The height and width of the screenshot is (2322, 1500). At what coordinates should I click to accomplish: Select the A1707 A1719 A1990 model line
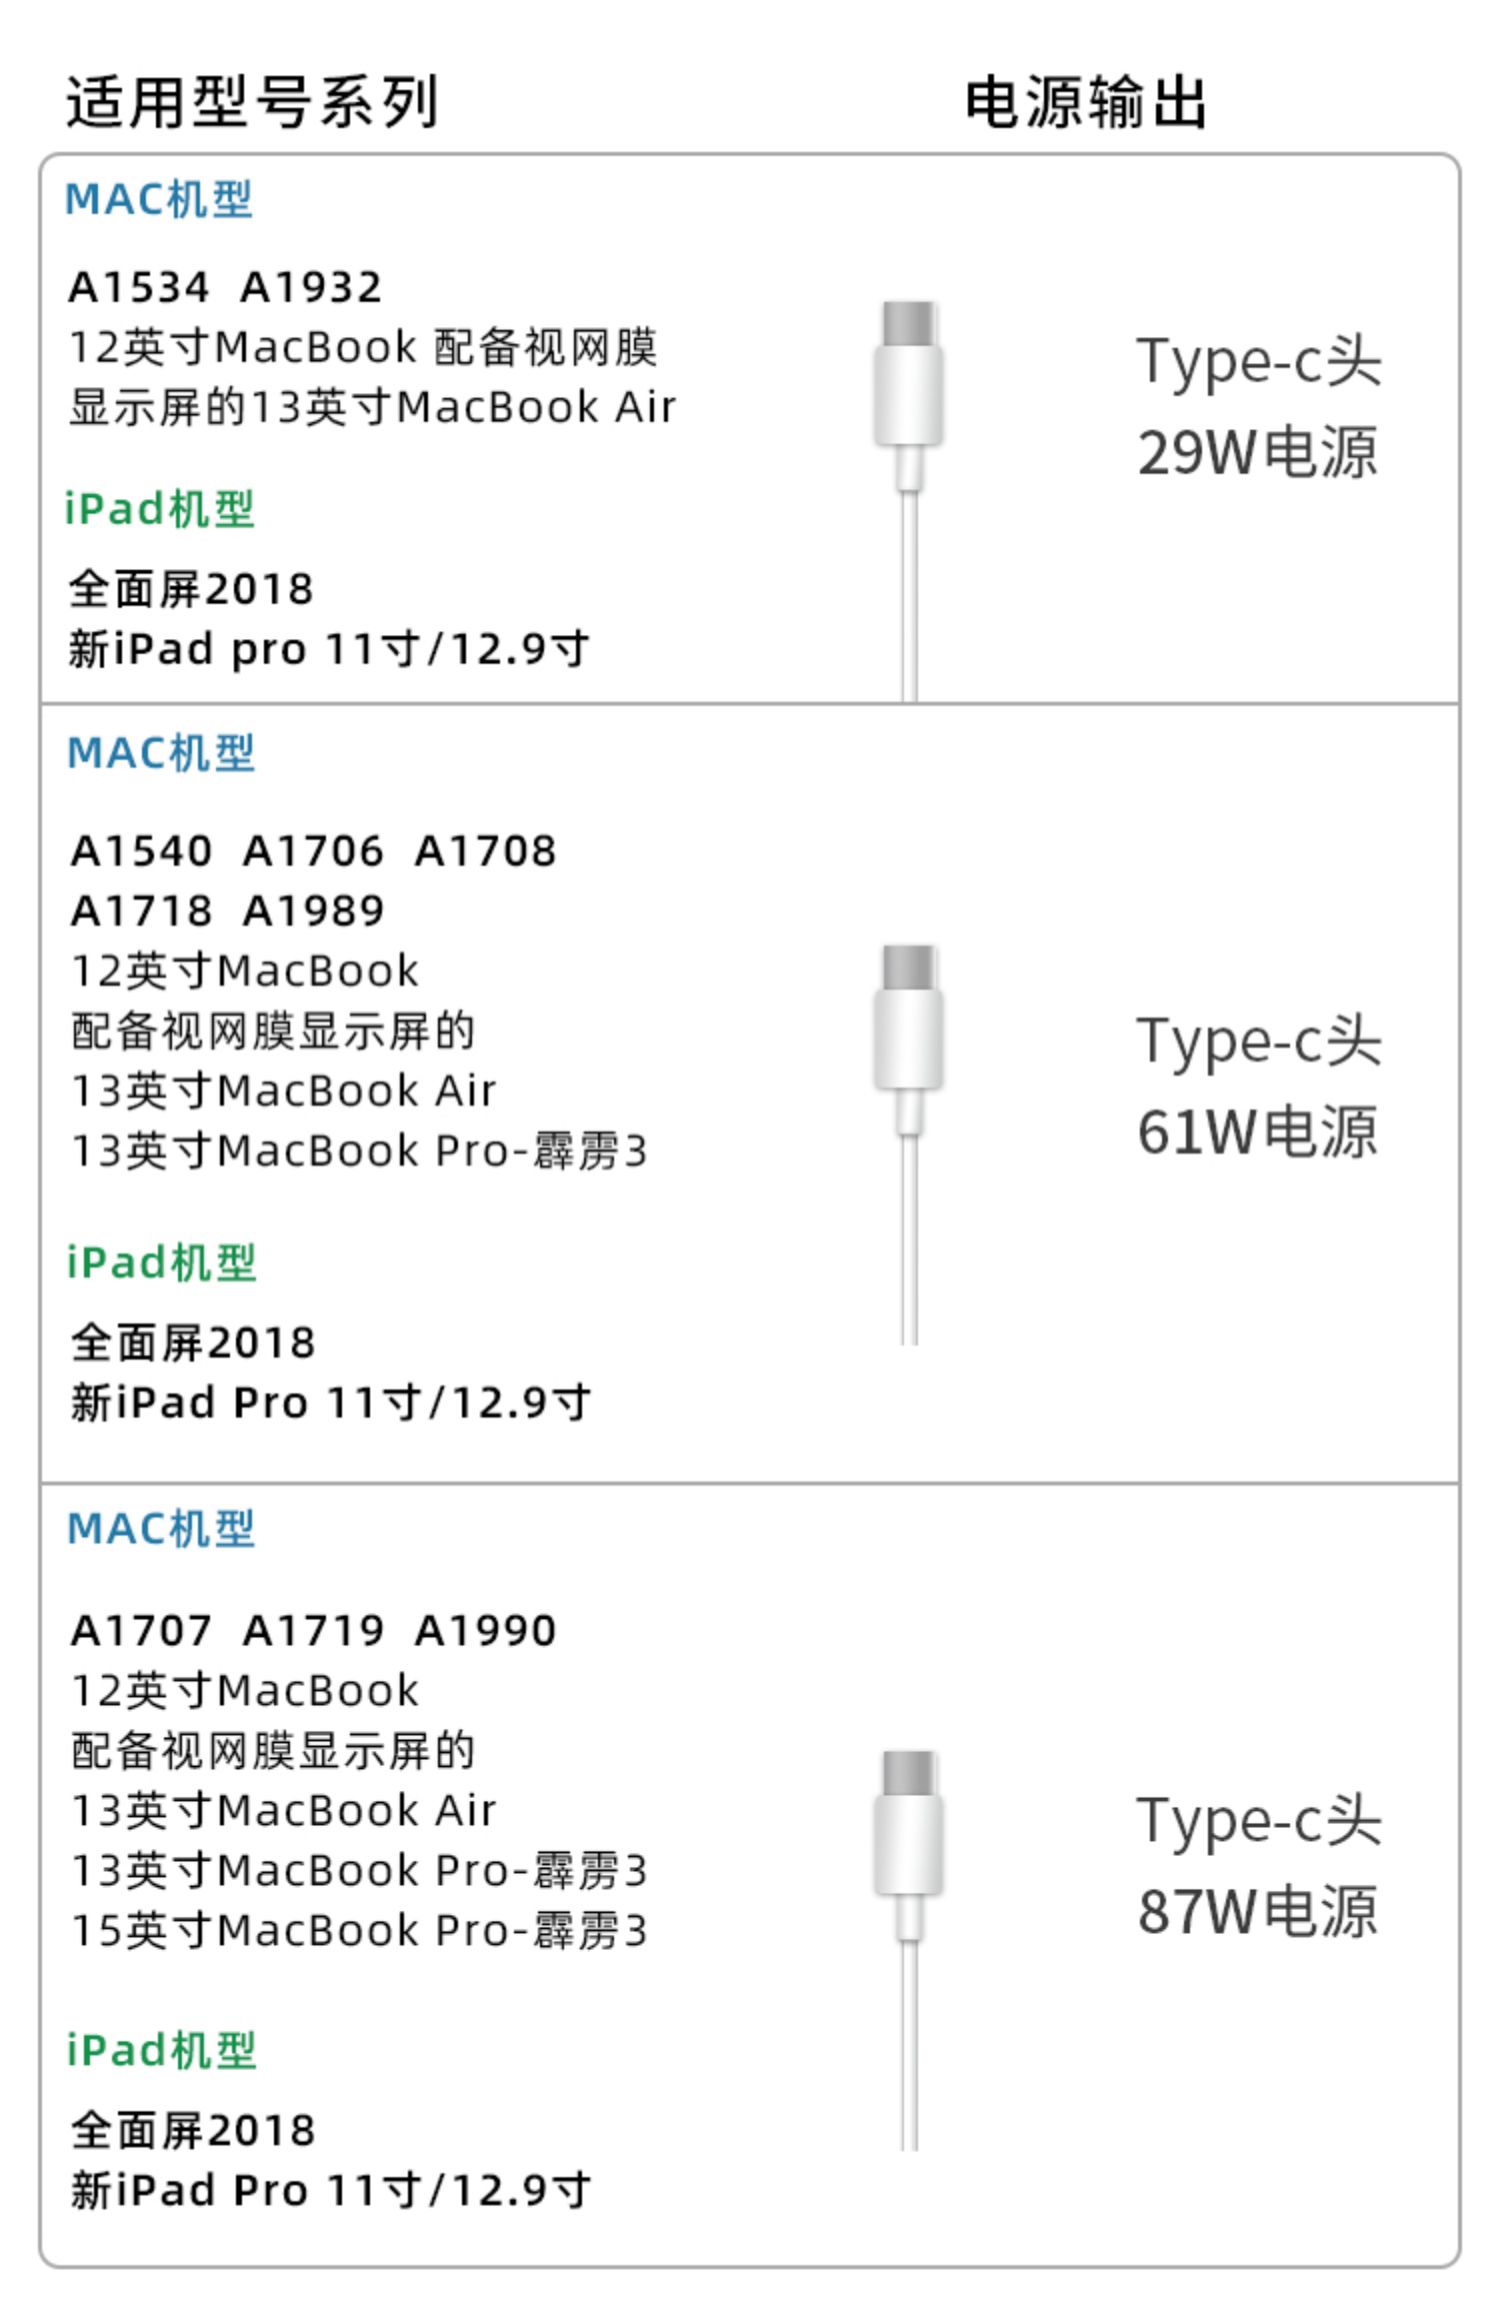[x=313, y=1631]
